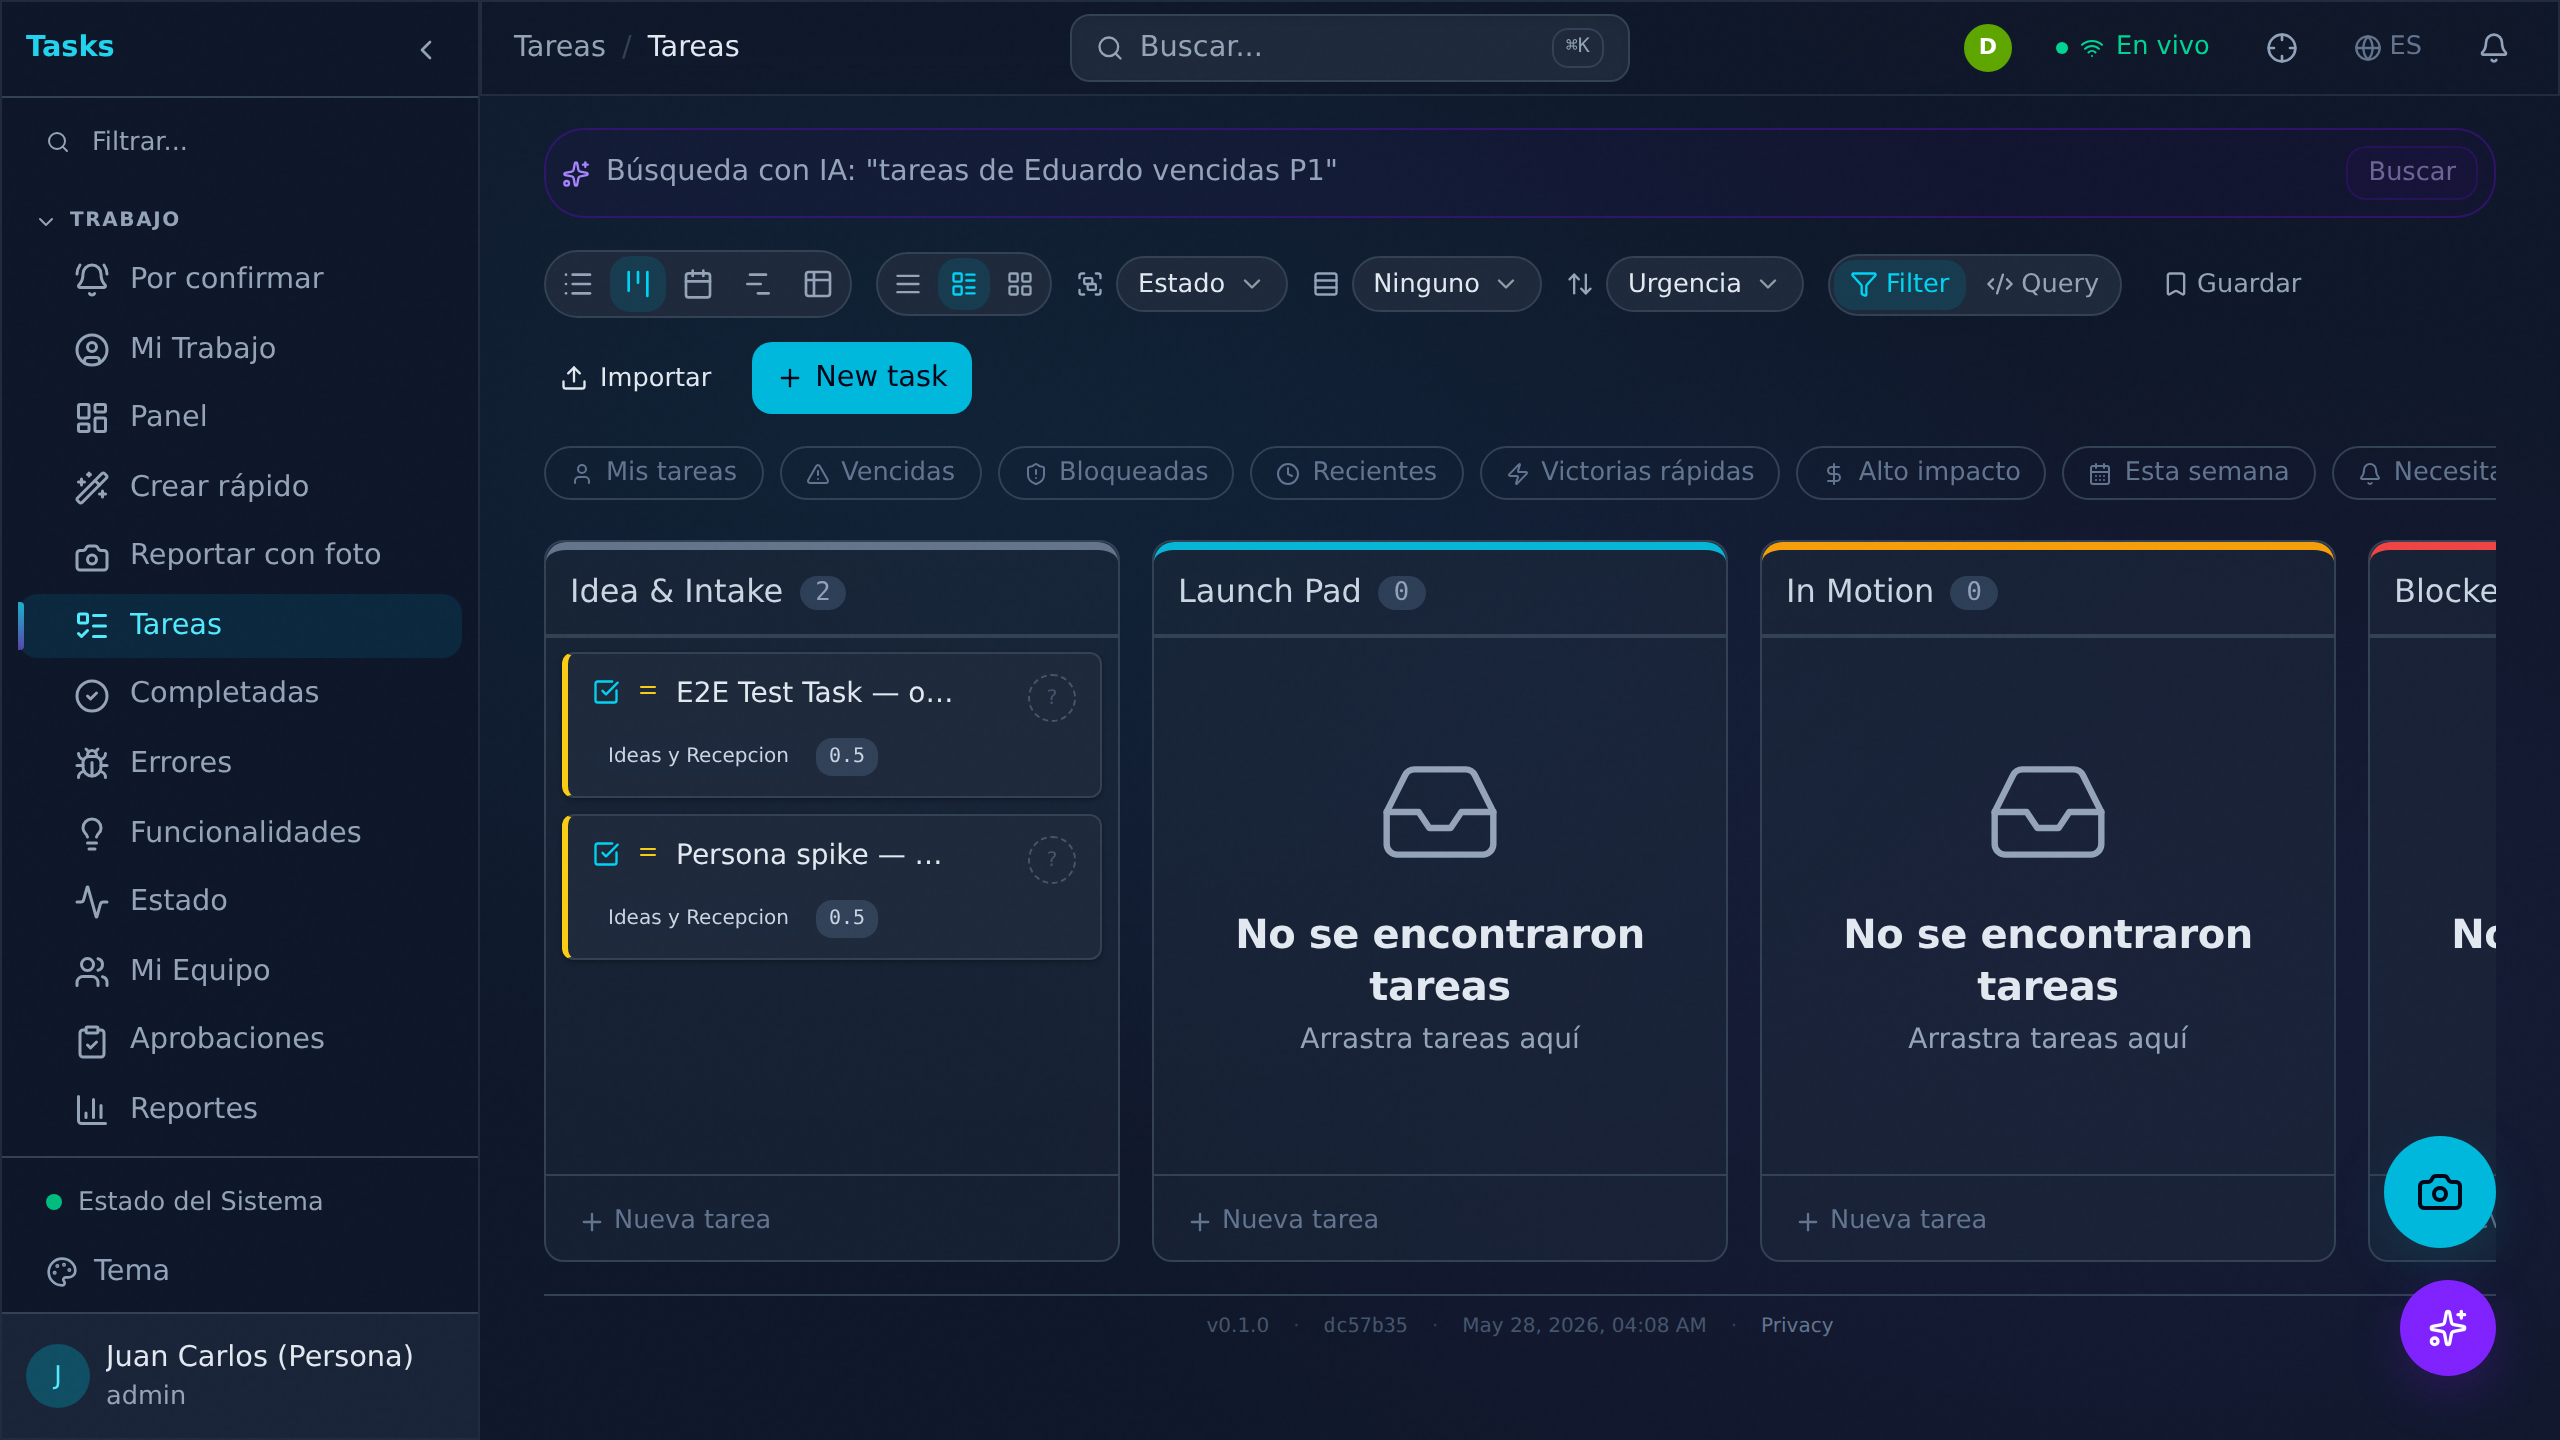Open the camera screenshot floating button
The height and width of the screenshot is (1440, 2560).
[2440, 1192]
